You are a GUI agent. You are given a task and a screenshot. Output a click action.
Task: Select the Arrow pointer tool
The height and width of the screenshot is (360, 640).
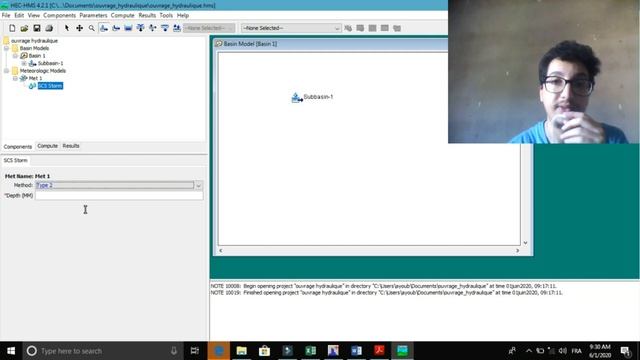point(67,28)
